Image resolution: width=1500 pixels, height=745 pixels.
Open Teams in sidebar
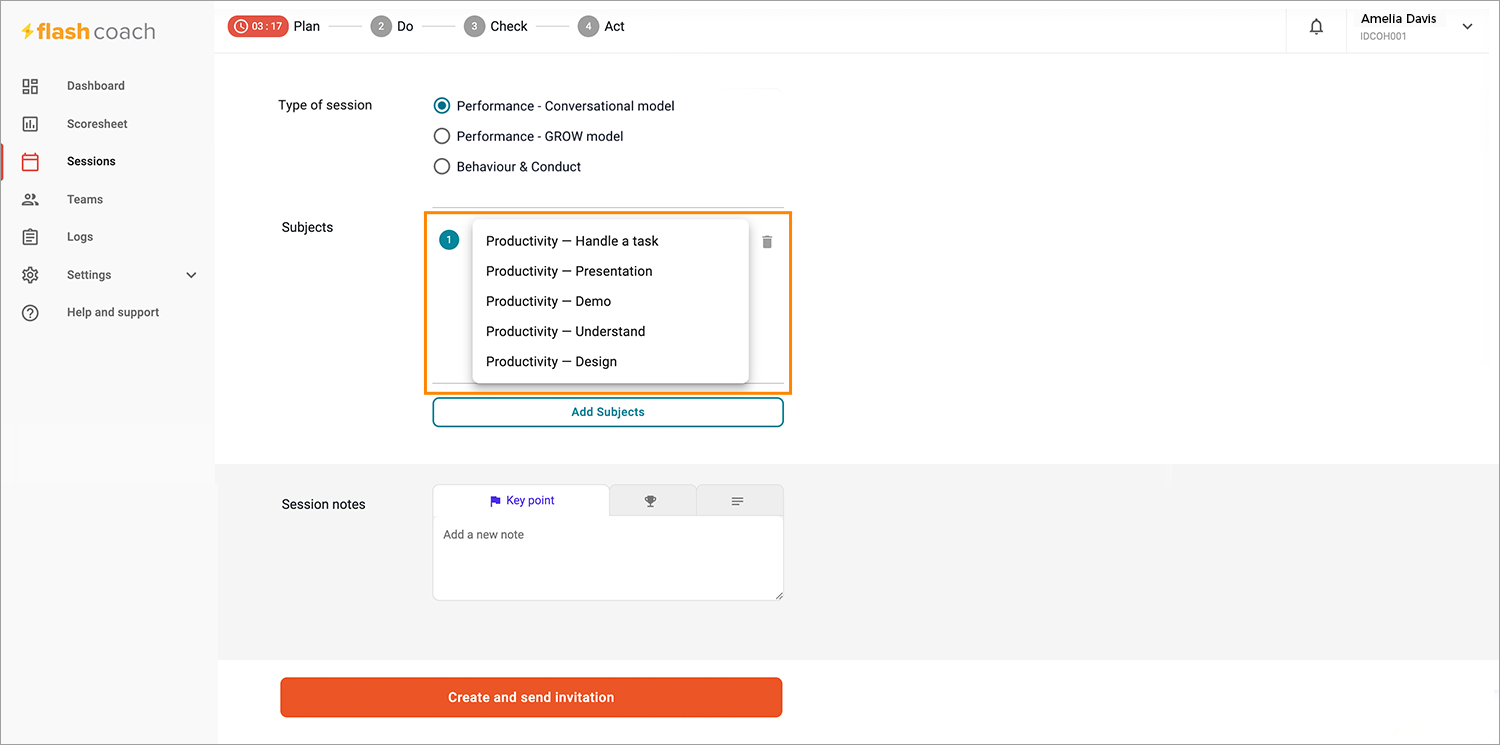pos(85,200)
